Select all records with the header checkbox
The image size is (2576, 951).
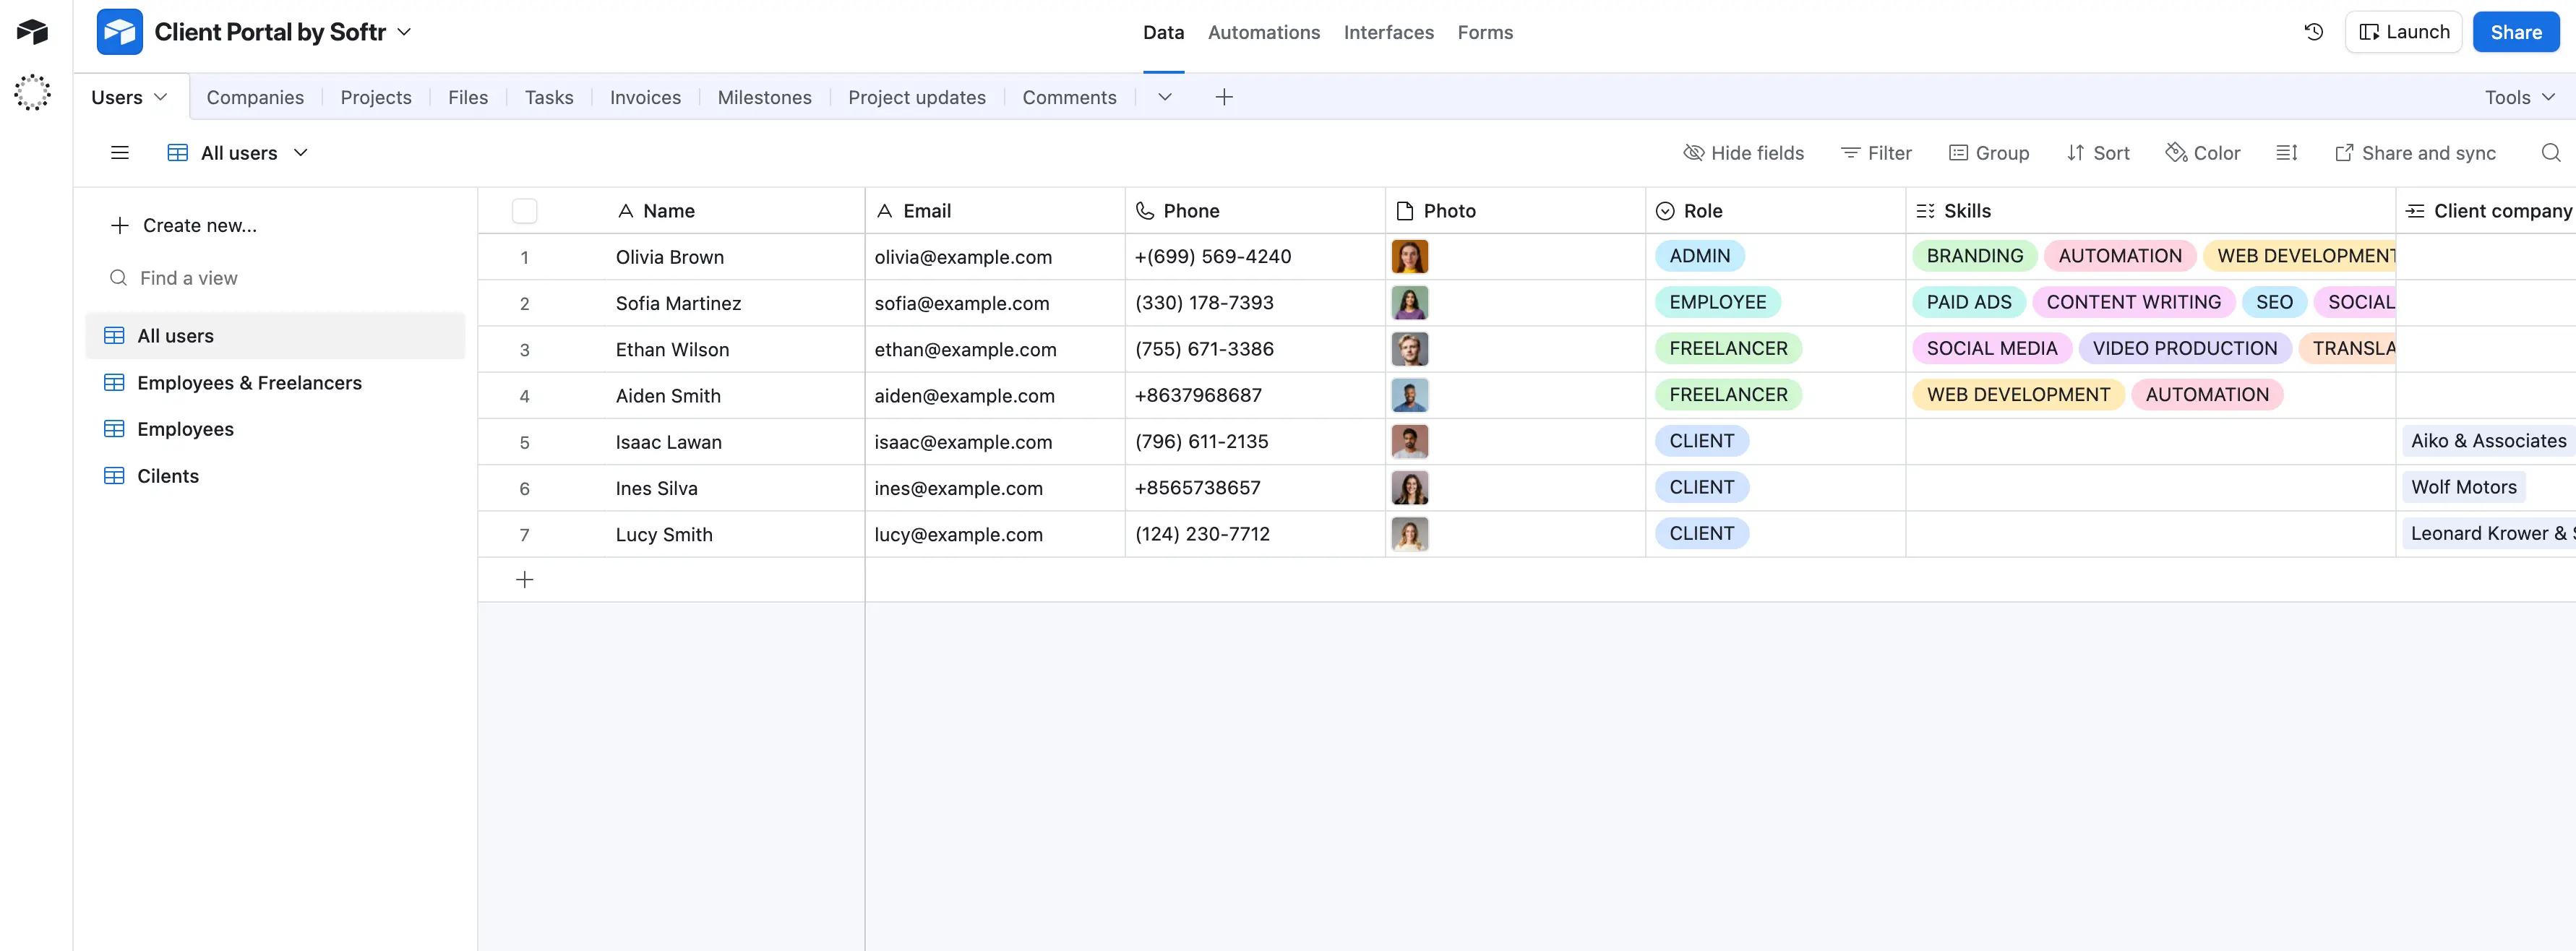524,210
